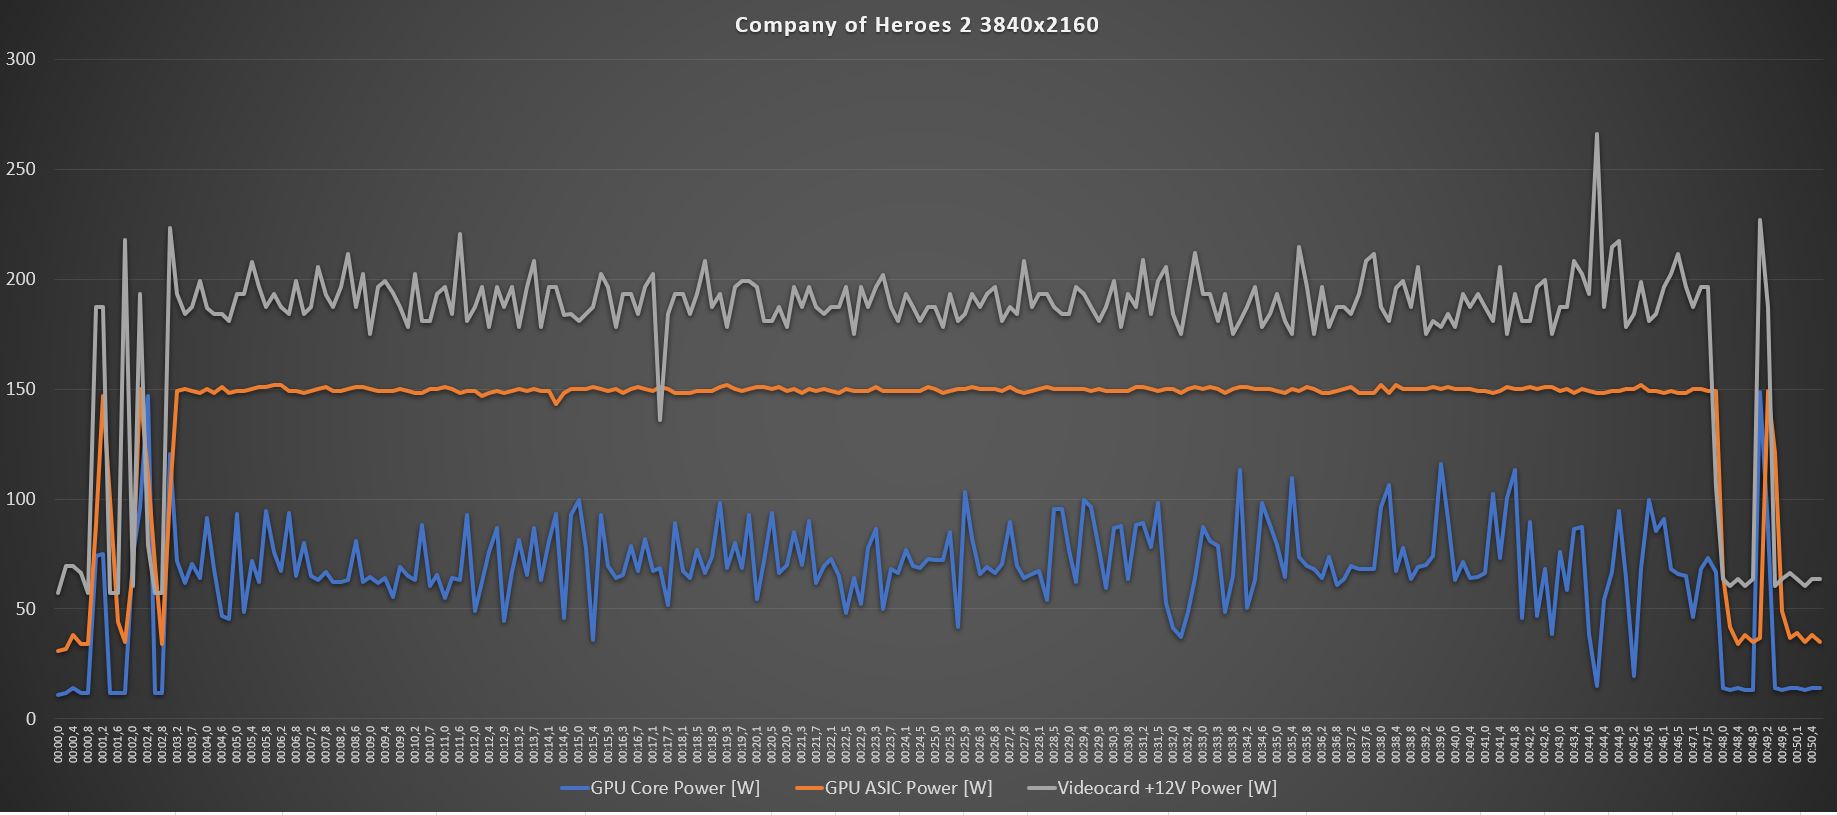Click the Videocard +12V Power [W] legend entry

tap(1152, 788)
